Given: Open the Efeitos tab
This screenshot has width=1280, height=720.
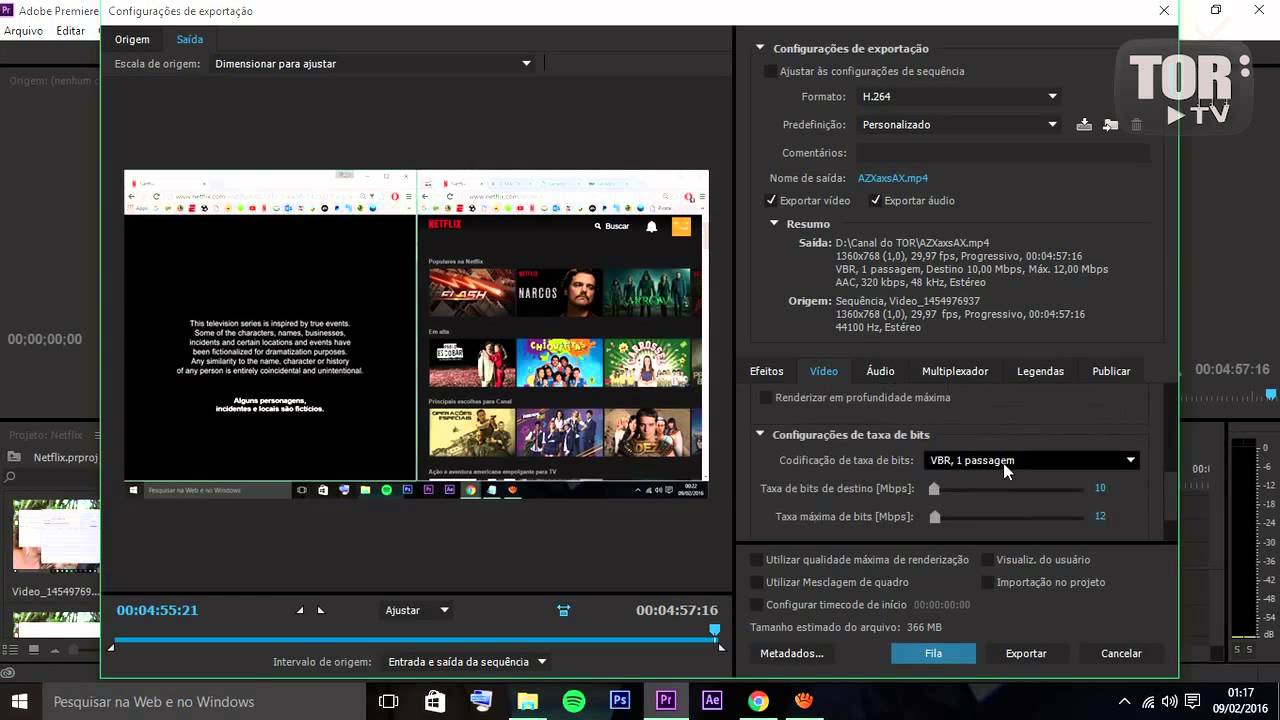Looking at the screenshot, I should tap(767, 371).
